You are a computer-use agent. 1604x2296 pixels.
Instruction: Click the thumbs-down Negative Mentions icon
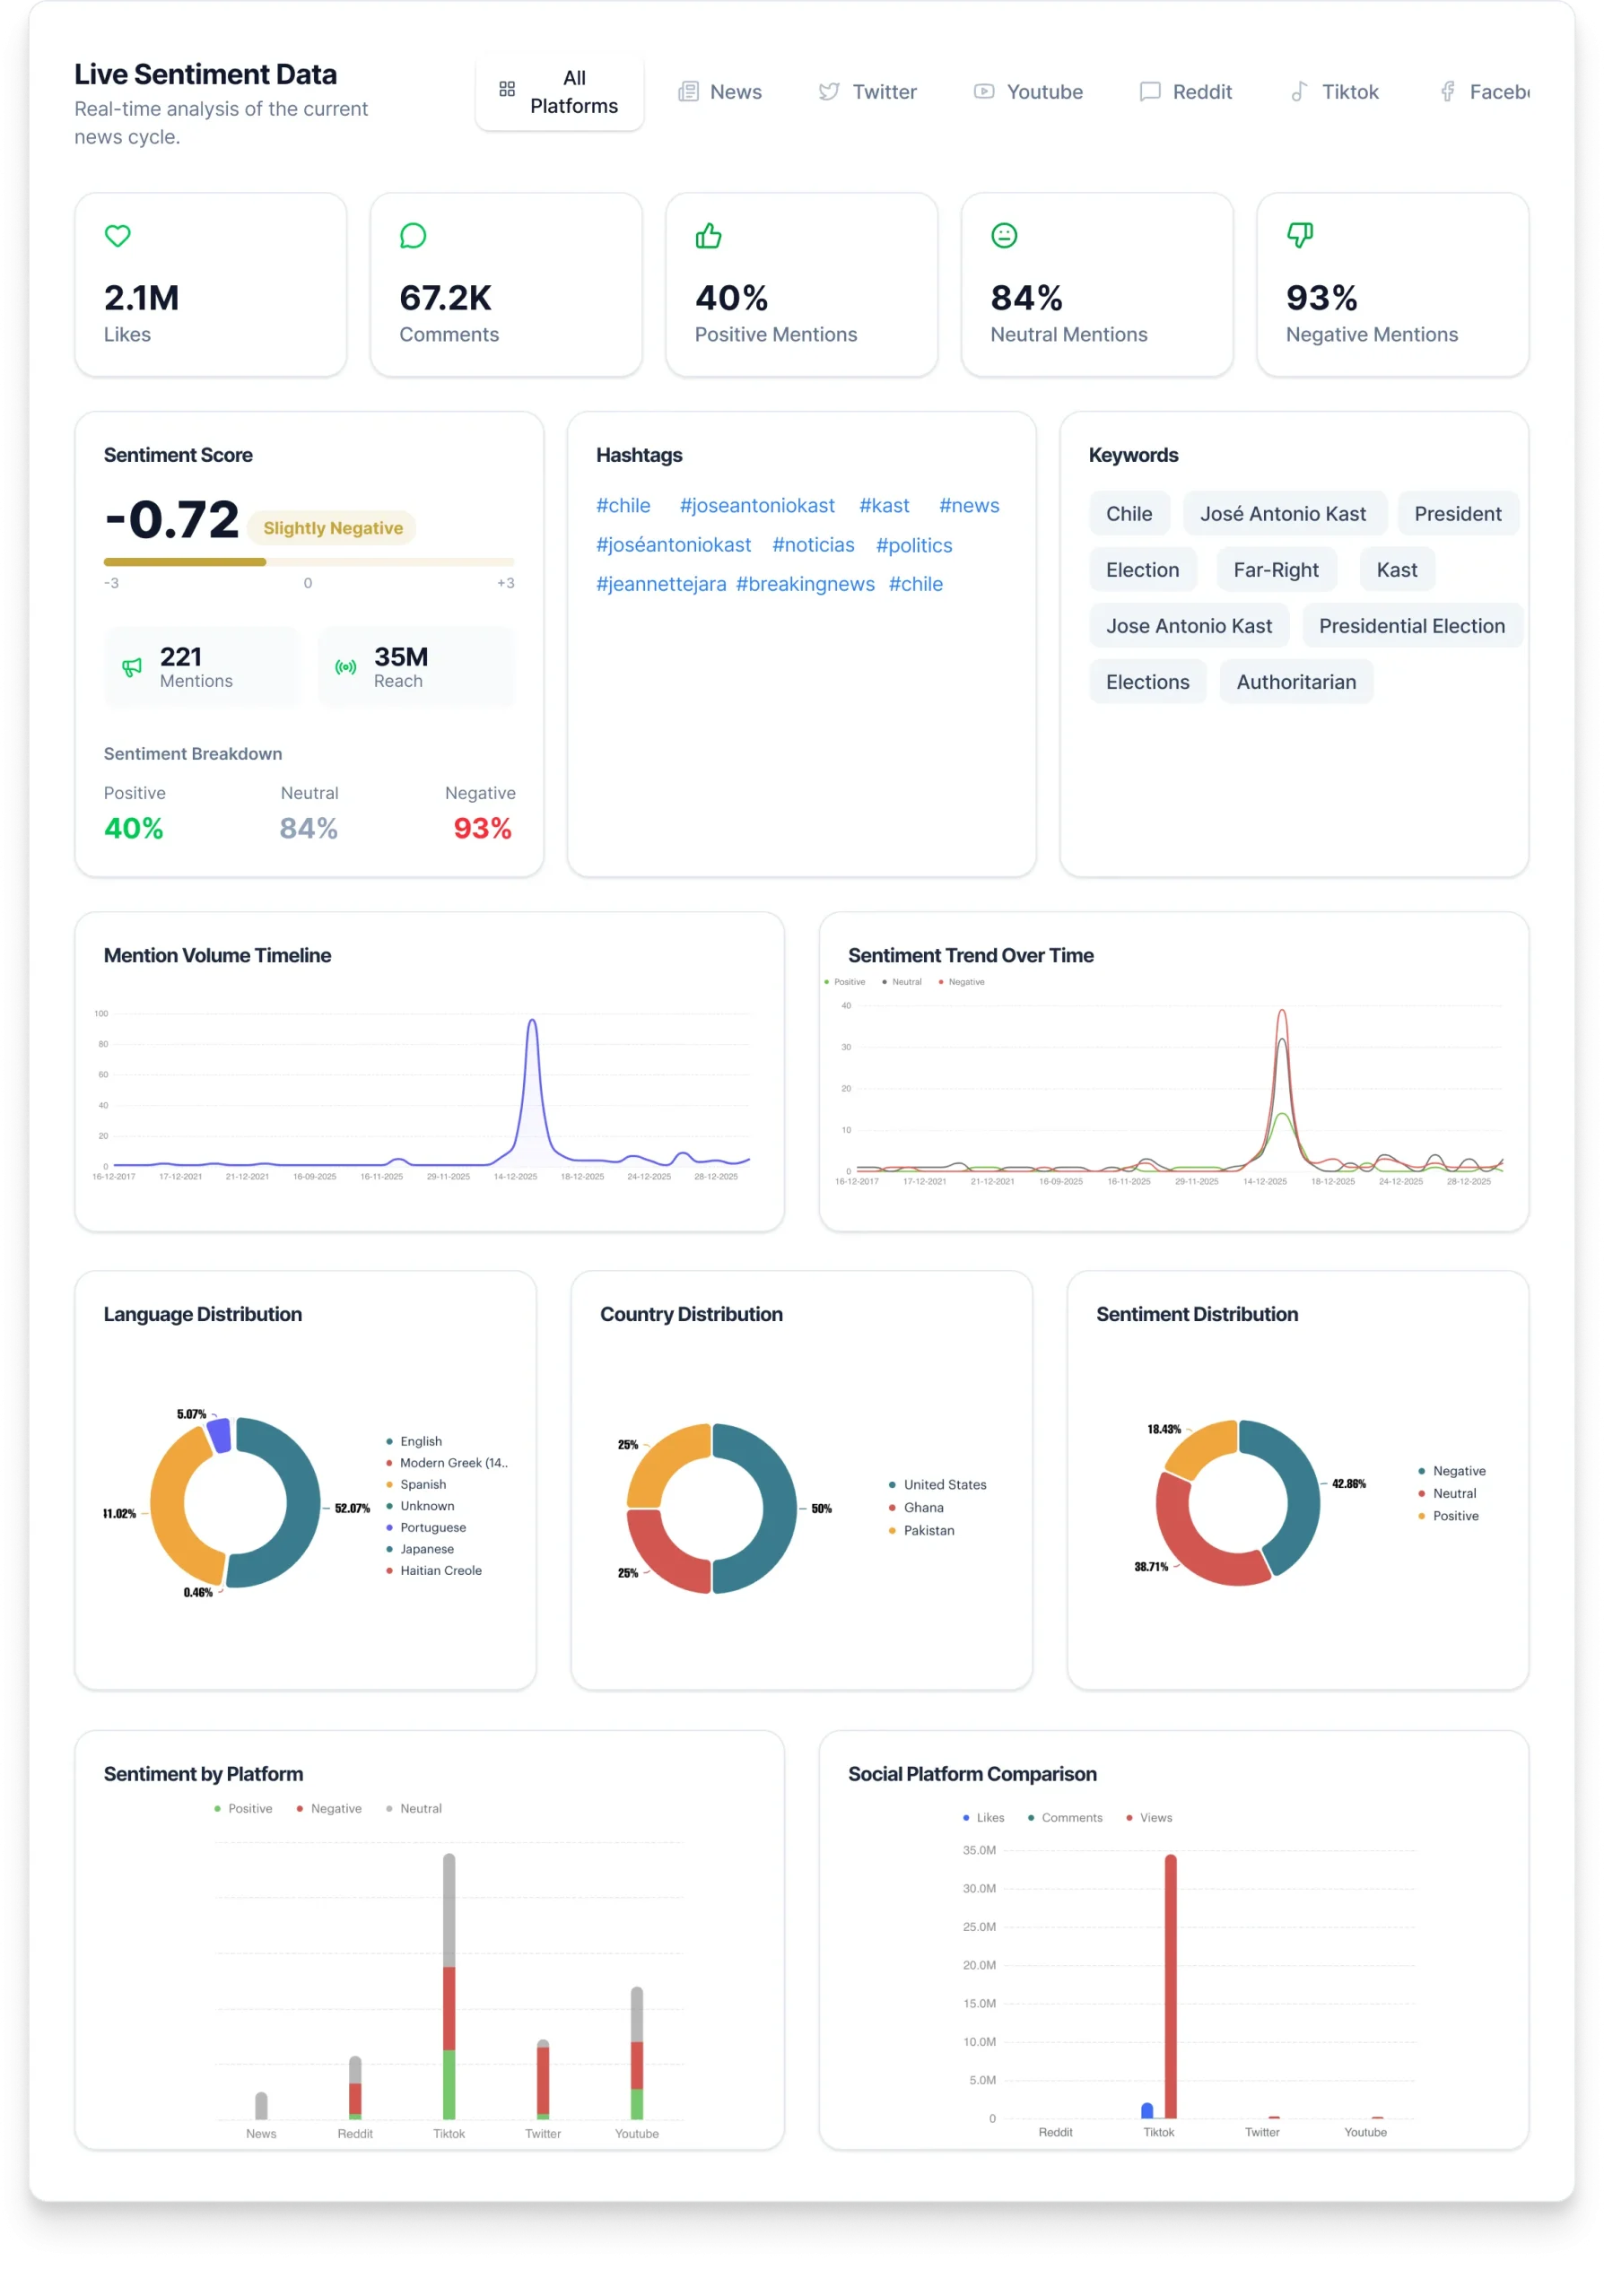click(x=1299, y=236)
